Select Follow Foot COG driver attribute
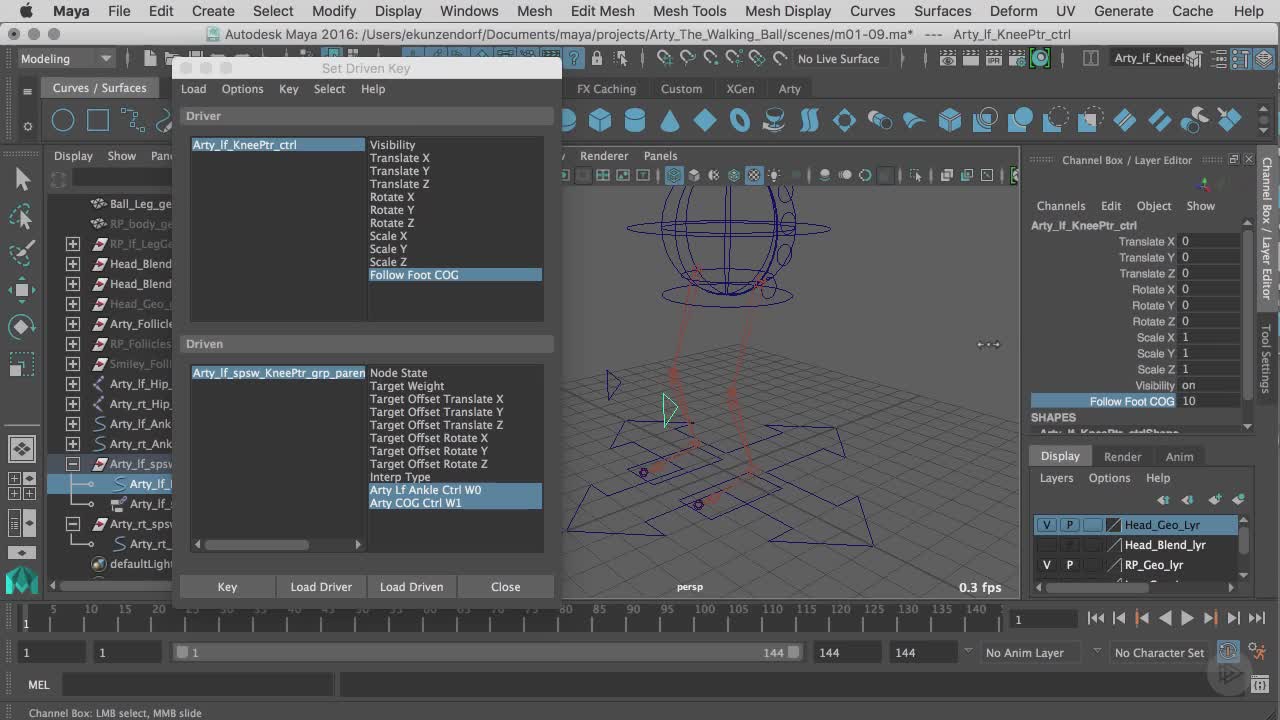 [x=455, y=275]
